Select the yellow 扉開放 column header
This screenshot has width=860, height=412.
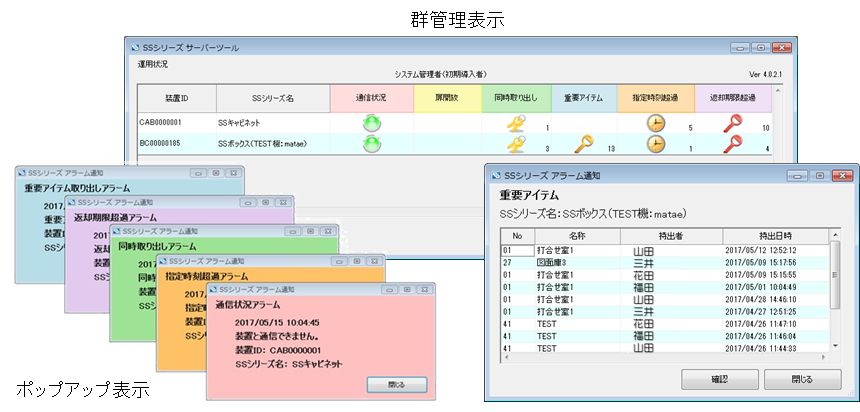(x=448, y=99)
